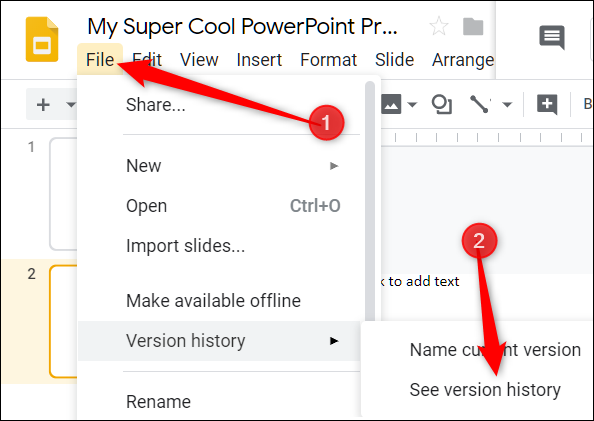Click the add comment icon
Image resolution: width=594 pixels, height=421 pixels.
click(547, 104)
